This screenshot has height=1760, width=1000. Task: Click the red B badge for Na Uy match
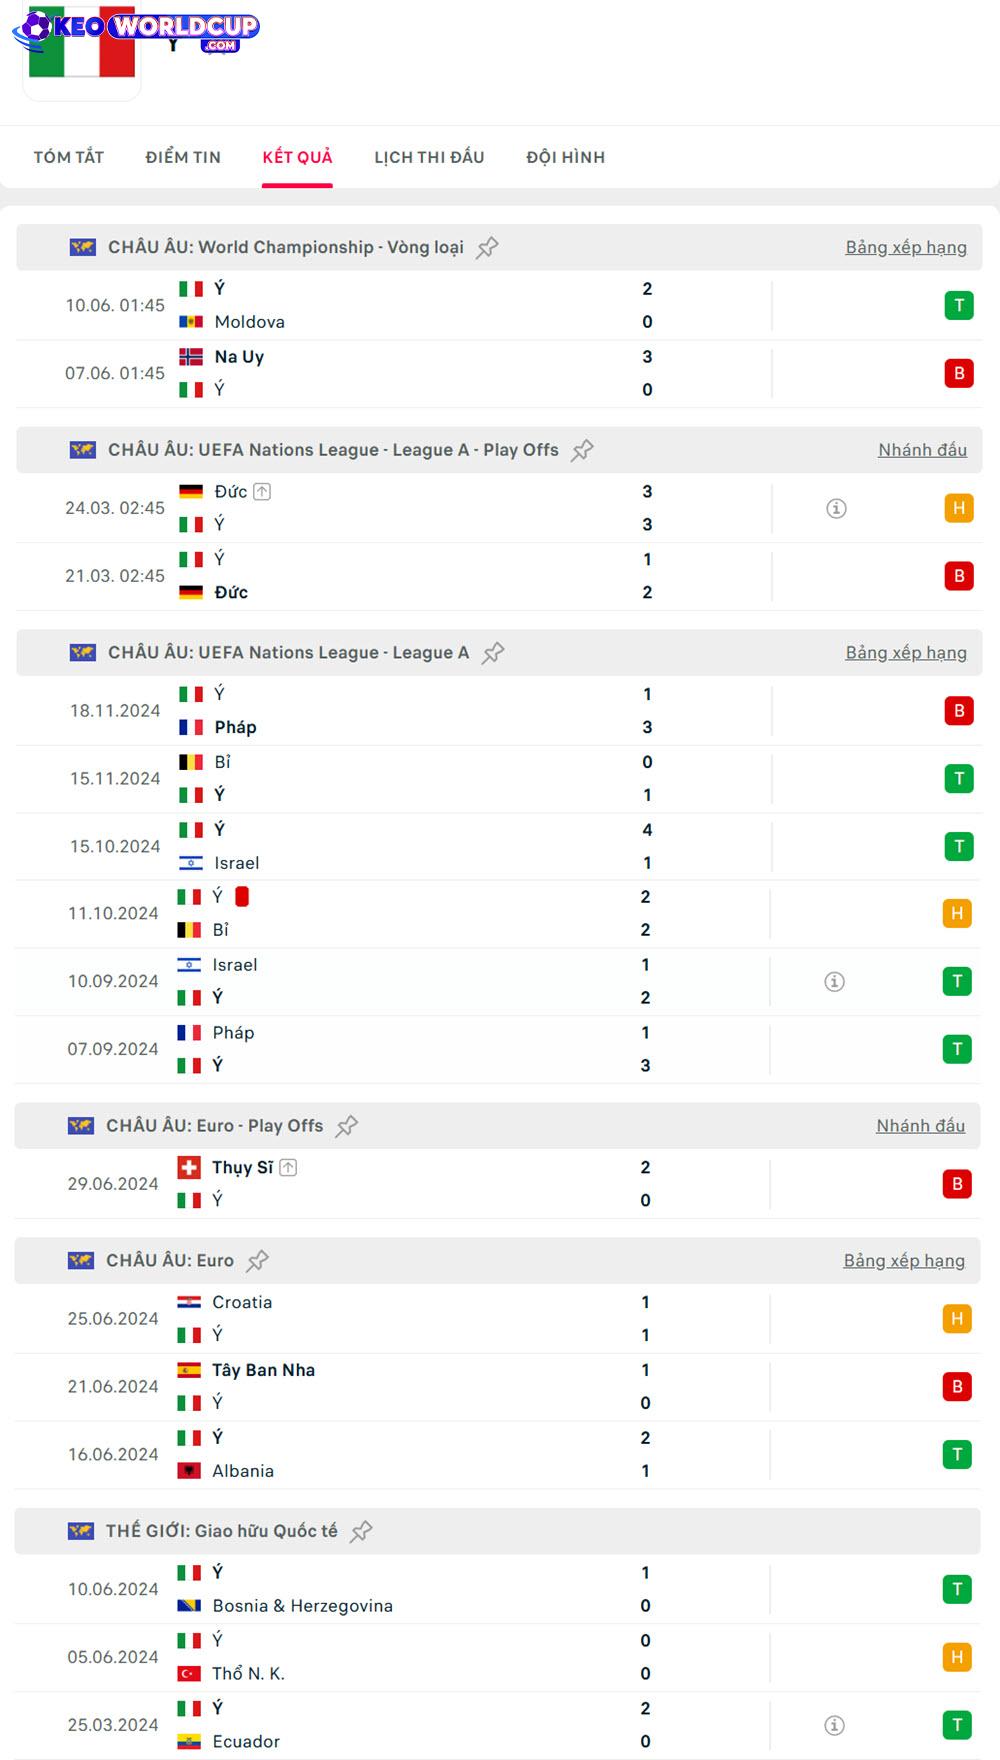(959, 373)
